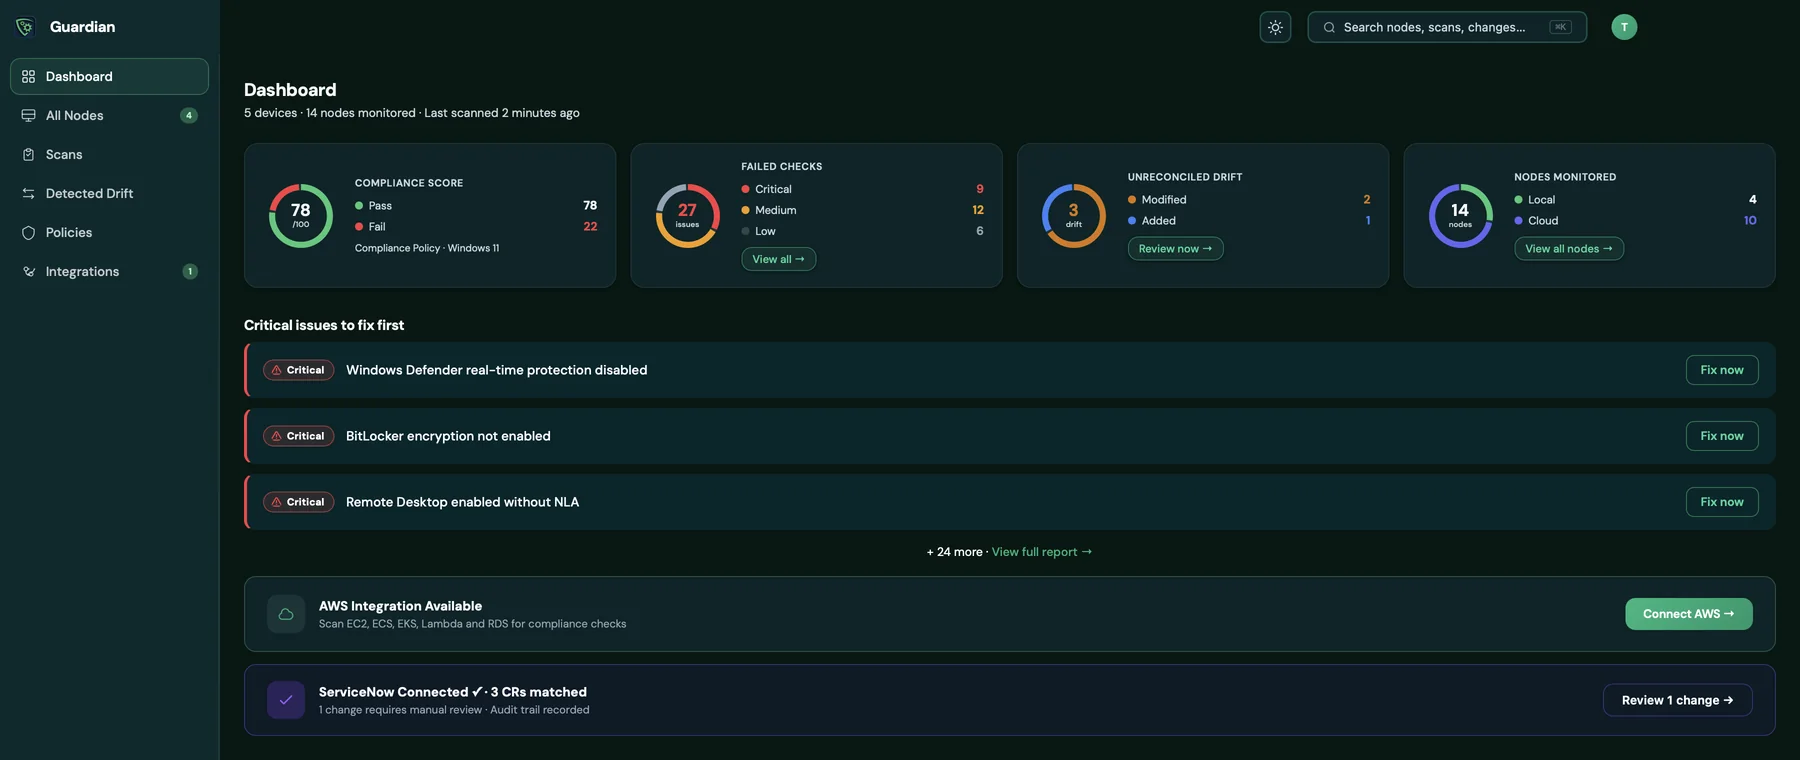Click View all failed checks button
Screen dimensions: 1800x760
778,259
